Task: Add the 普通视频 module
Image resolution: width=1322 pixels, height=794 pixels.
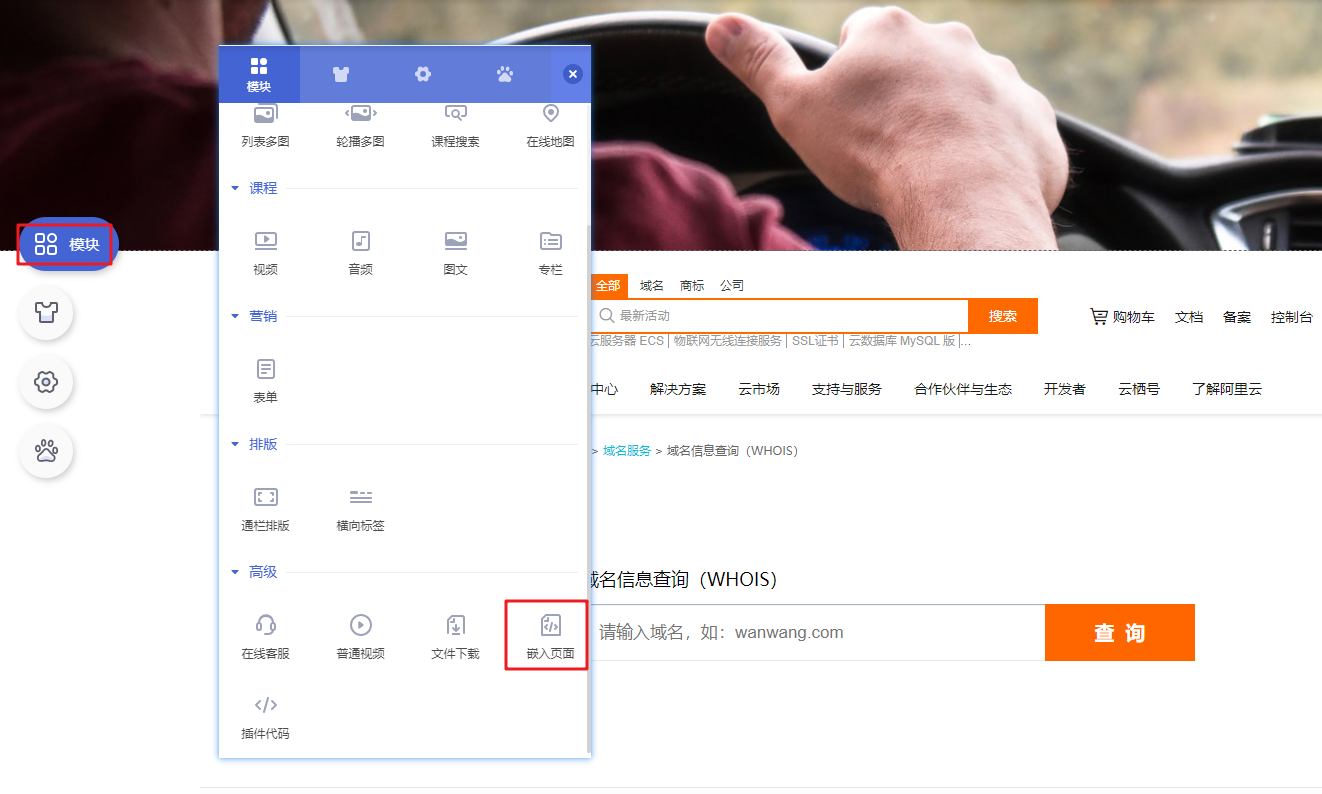Action: pos(360,638)
